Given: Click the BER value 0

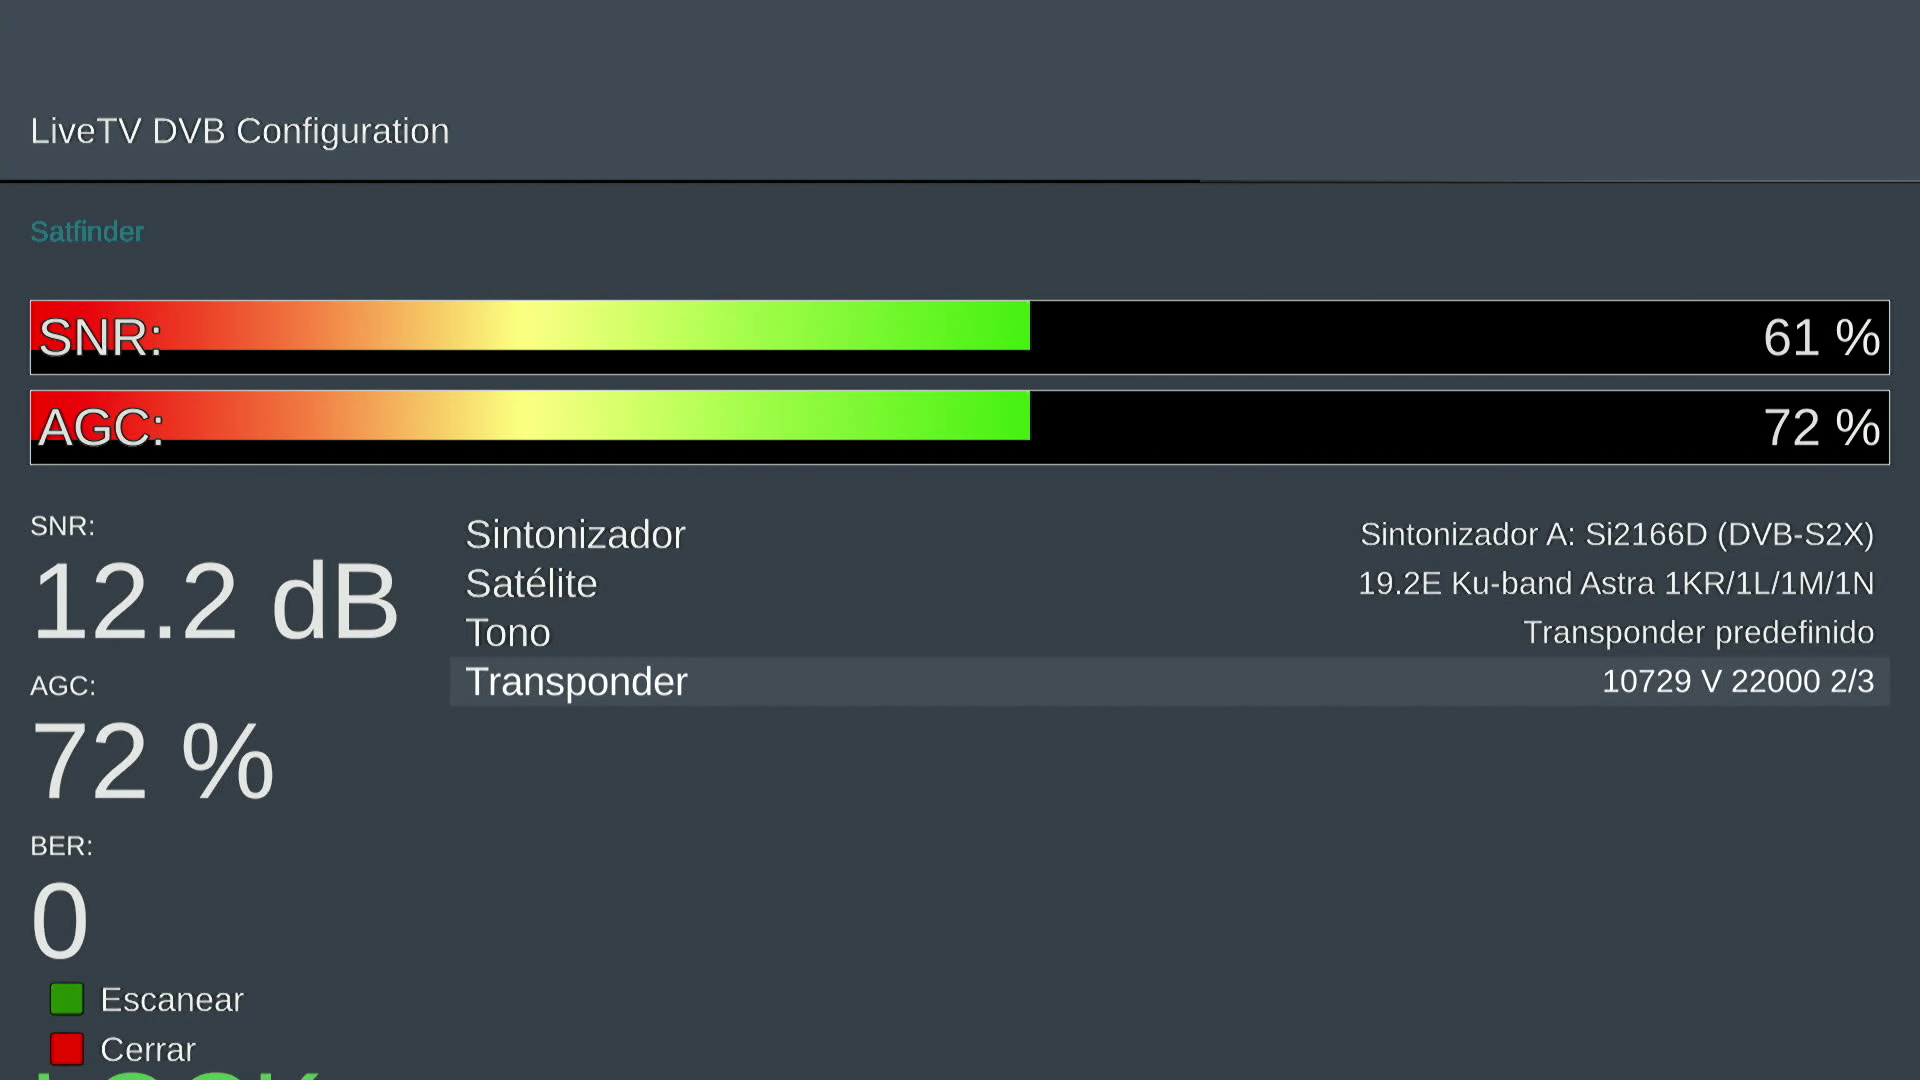Looking at the screenshot, I should (60, 920).
